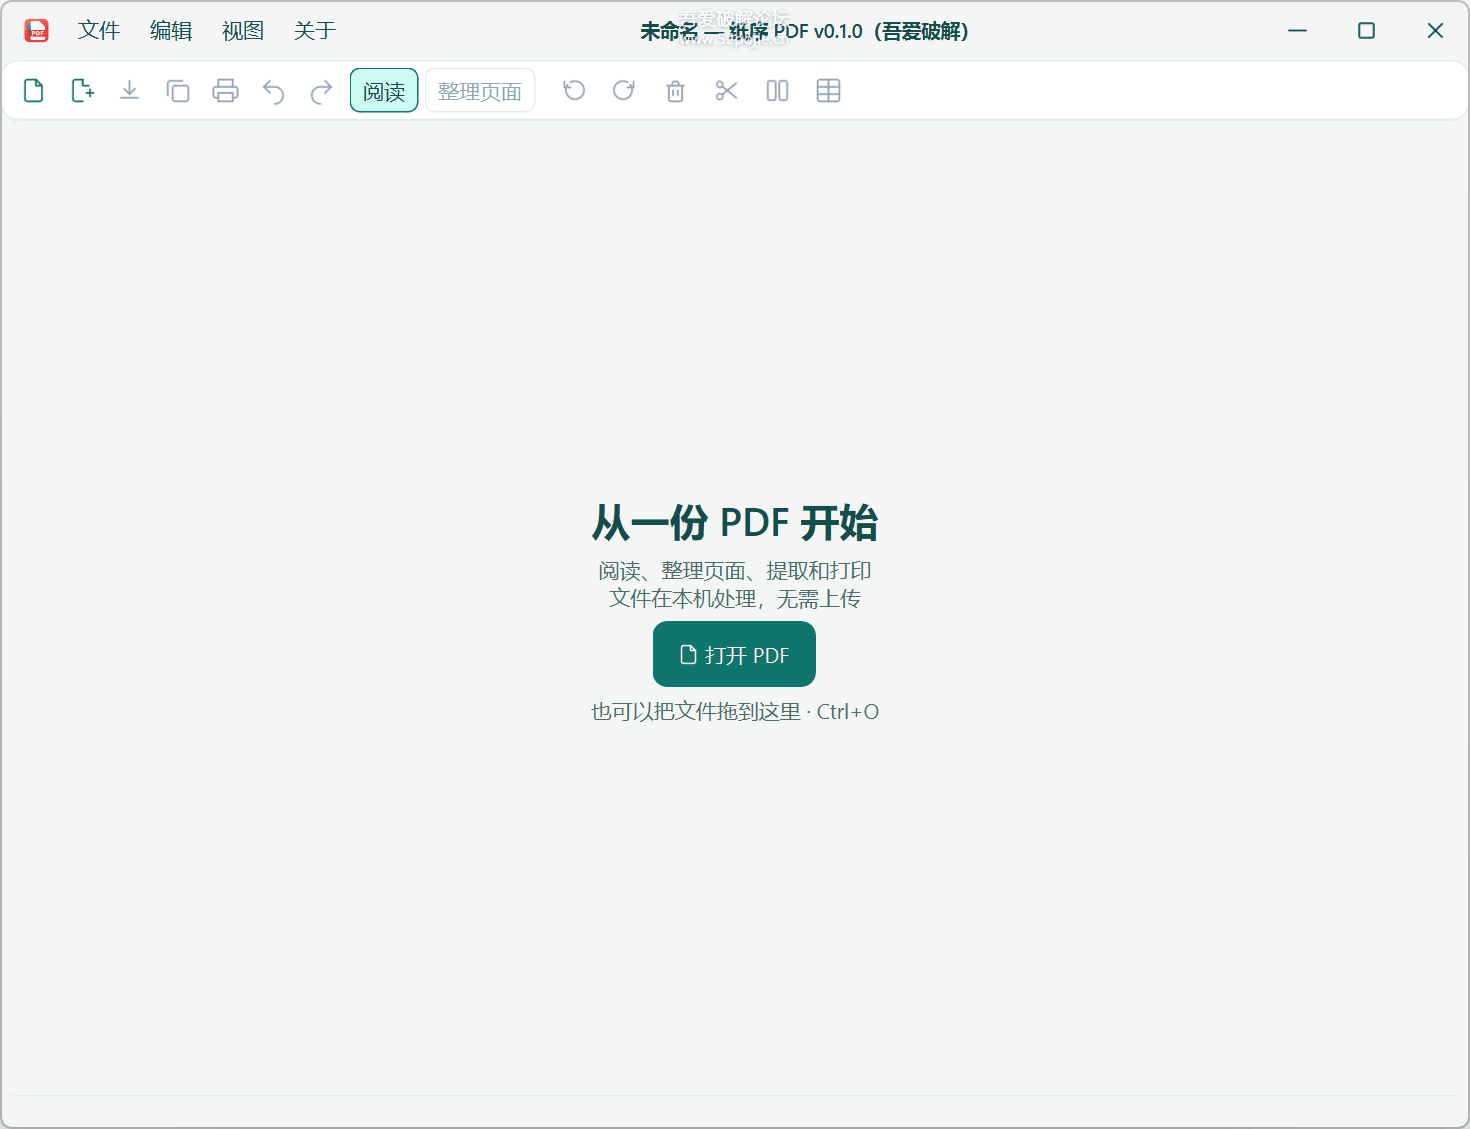This screenshot has width=1470, height=1129.
Task: Open the 文件 menu
Action: click(99, 31)
